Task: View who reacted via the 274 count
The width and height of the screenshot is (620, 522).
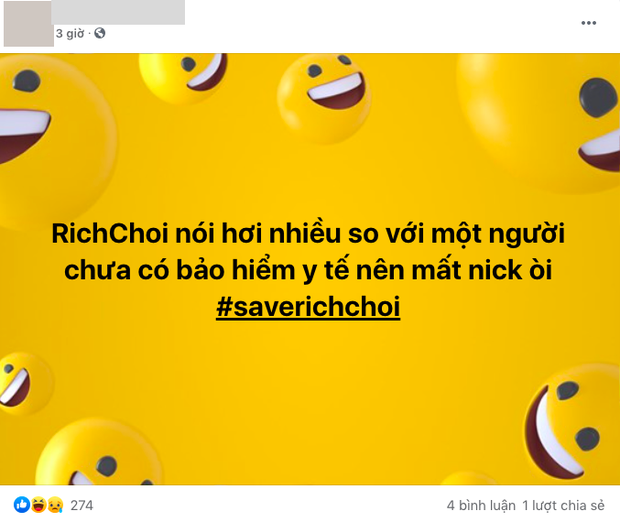Action: (82, 505)
